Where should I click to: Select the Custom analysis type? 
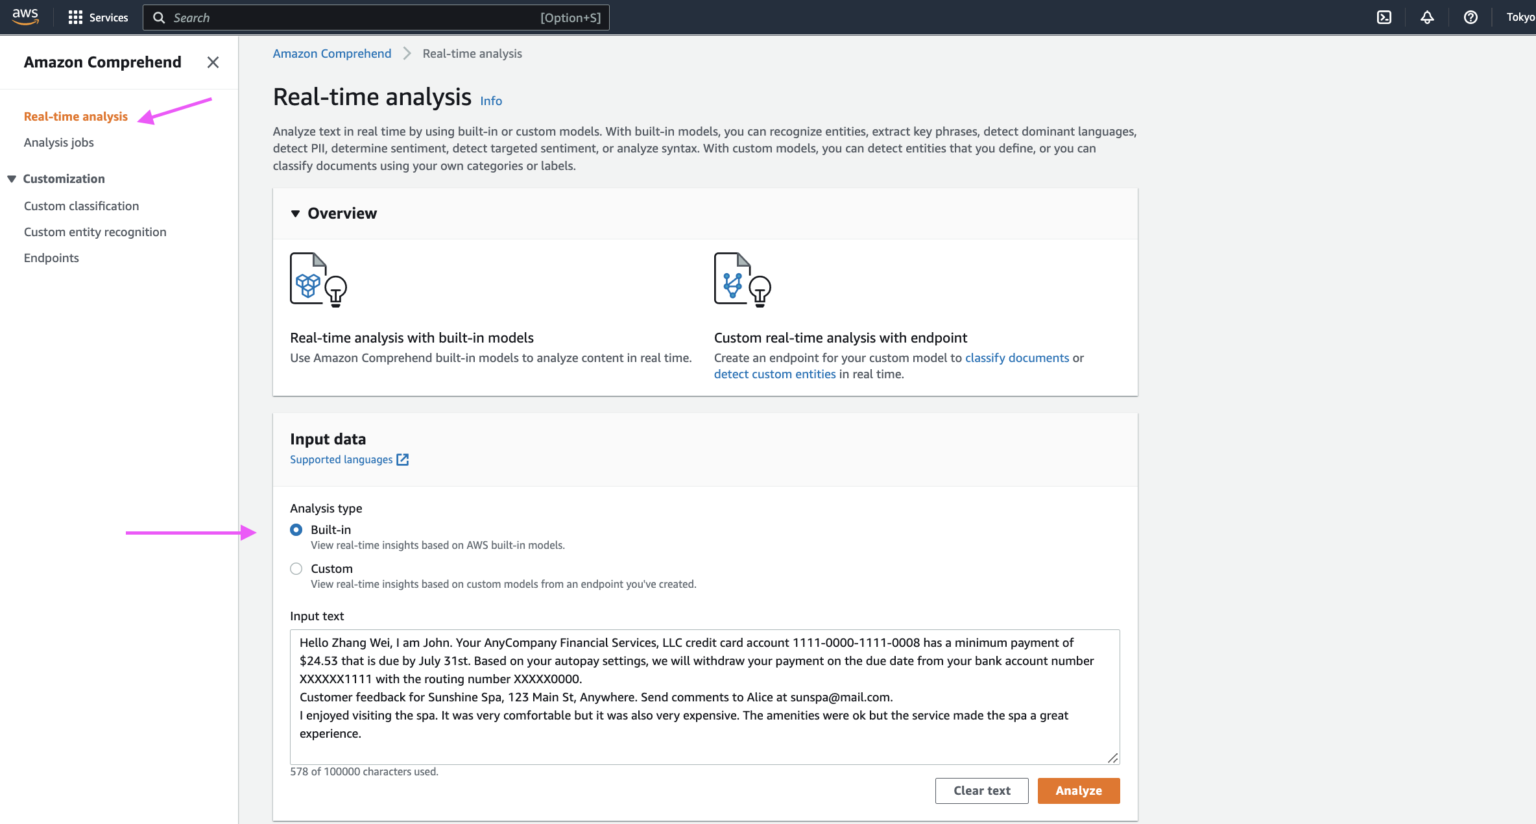pos(295,568)
